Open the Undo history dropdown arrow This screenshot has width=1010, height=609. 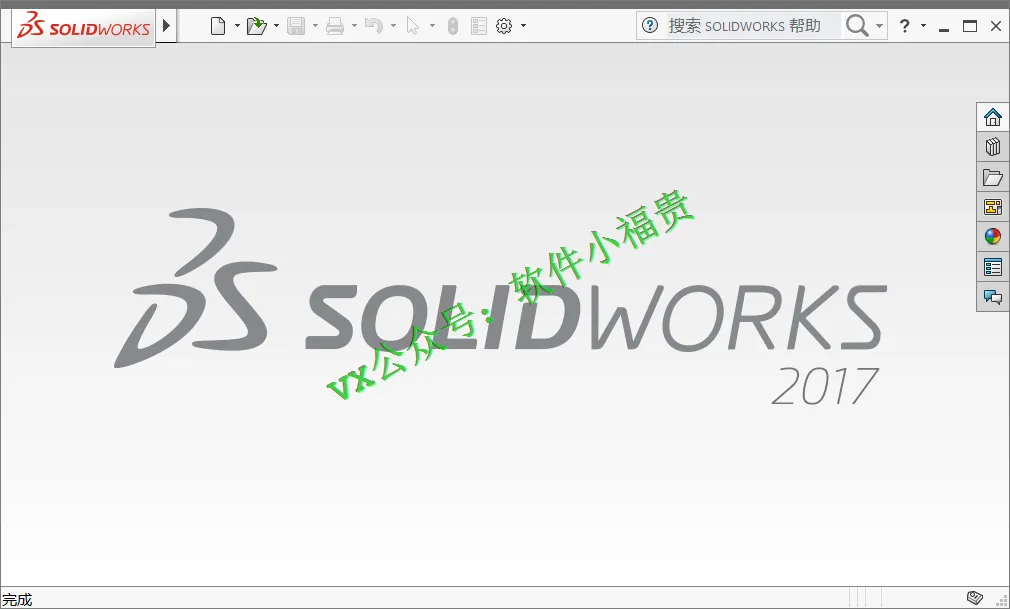(394, 26)
